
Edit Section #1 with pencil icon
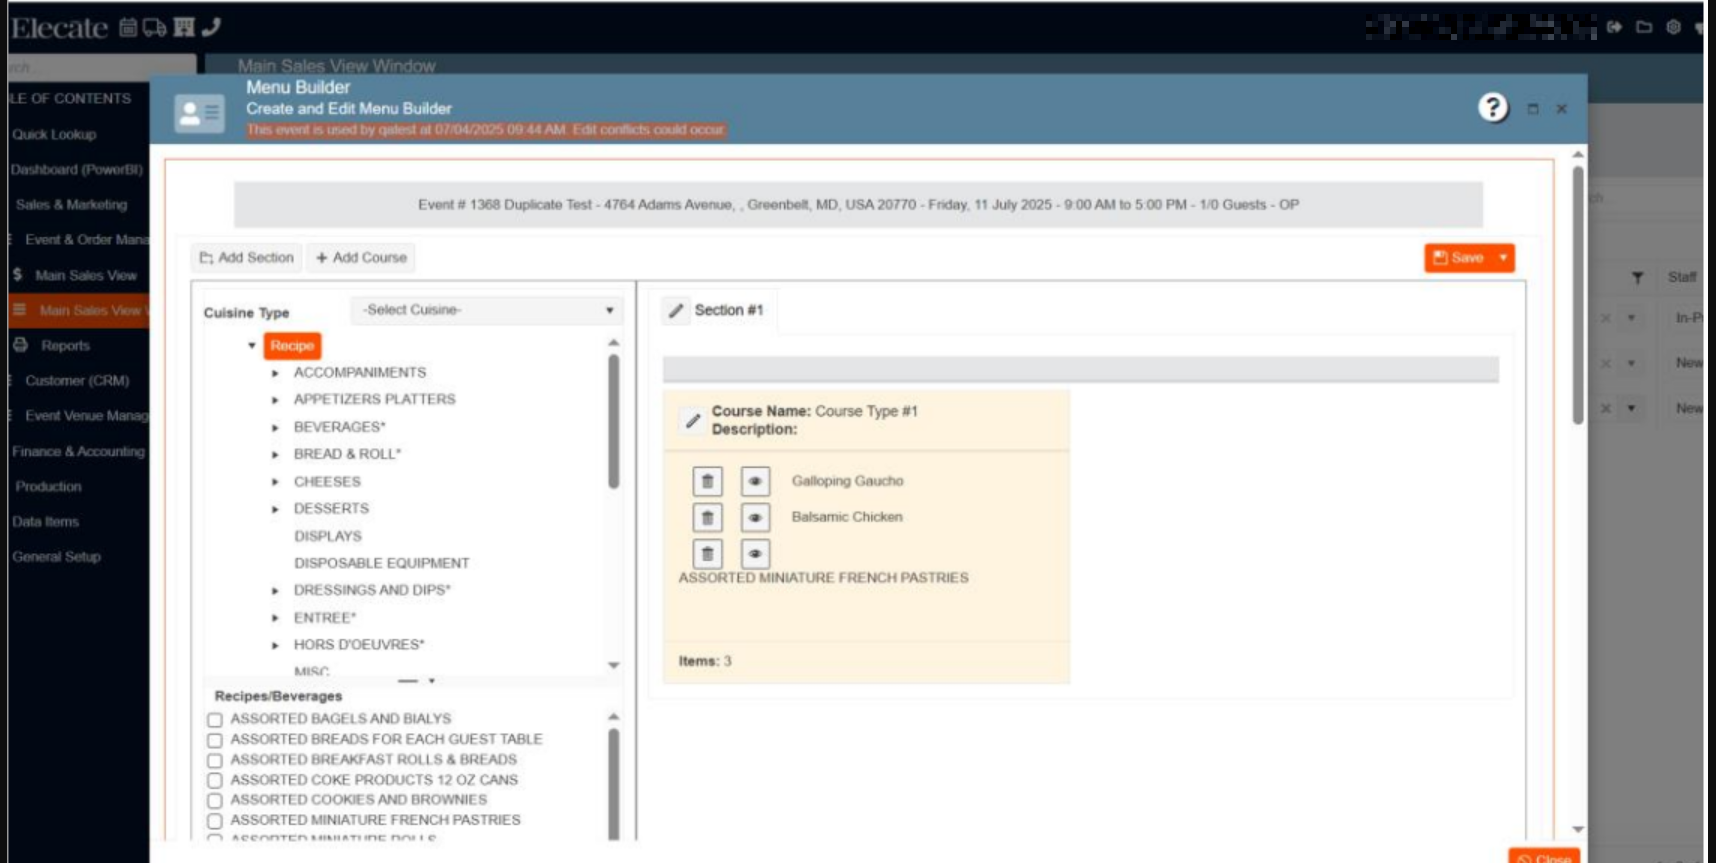pyautogui.click(x=677, y=311)
